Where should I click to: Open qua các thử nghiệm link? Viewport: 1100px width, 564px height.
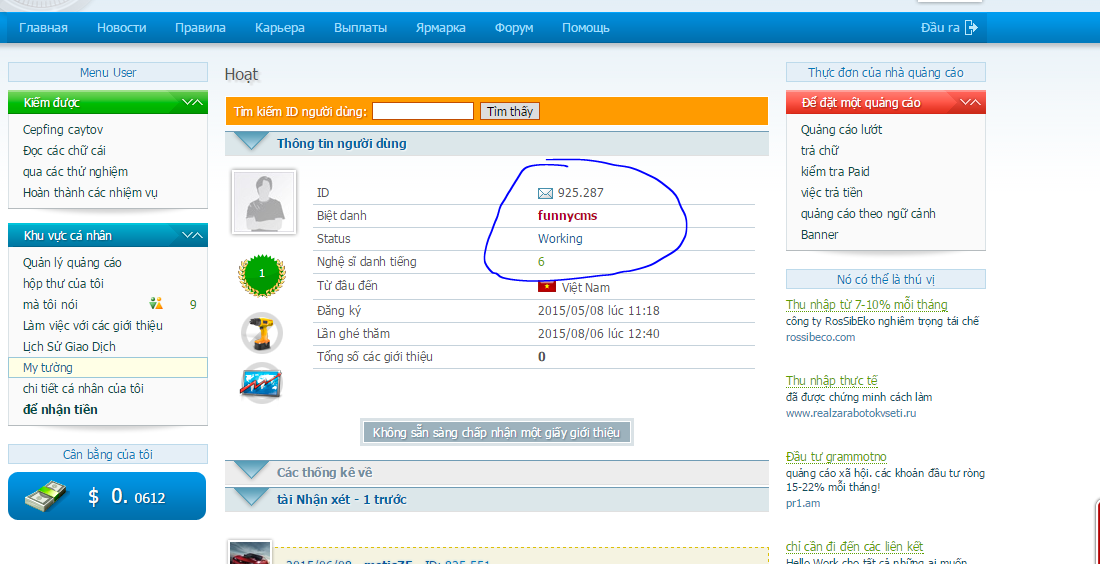click(x=75, y=172)
